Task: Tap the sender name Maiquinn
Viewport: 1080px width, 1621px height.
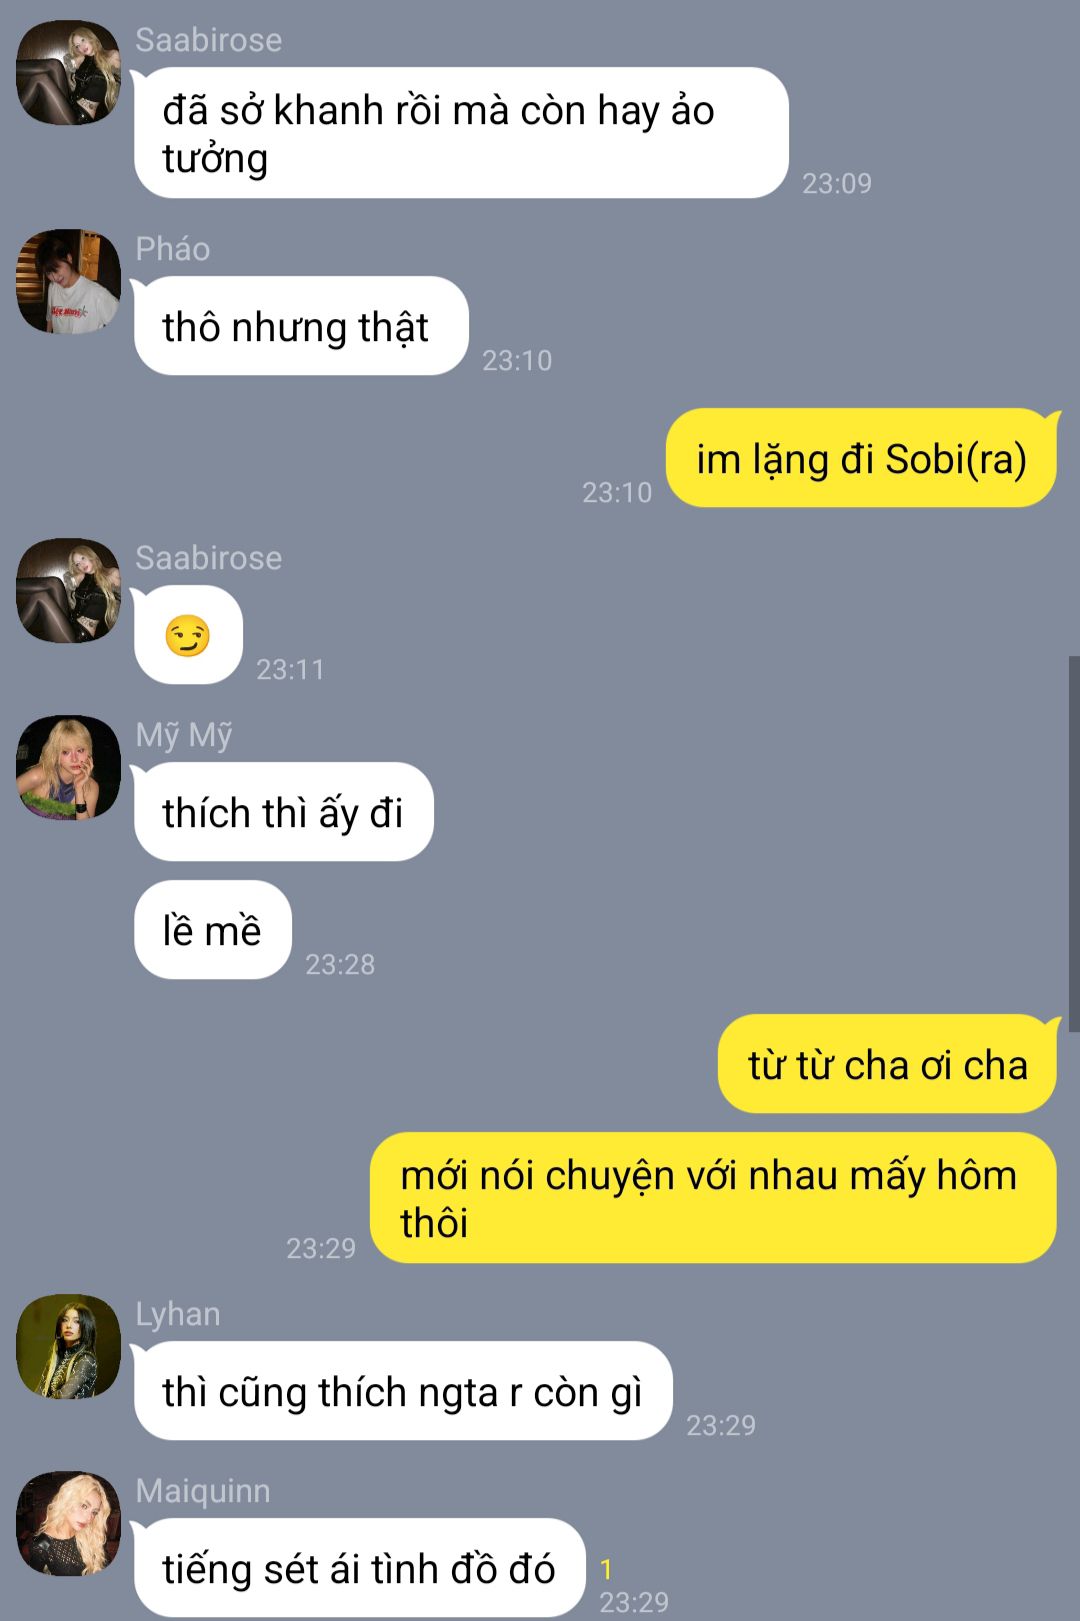Action: [203, 1491]
